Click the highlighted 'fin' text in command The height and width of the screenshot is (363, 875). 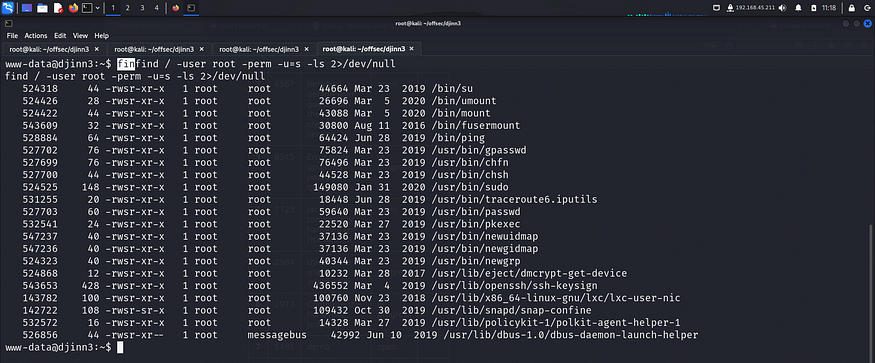coord(126,64)
